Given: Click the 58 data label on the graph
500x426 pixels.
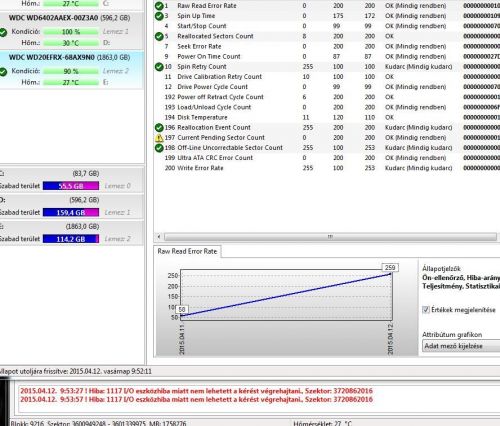Looking at the screenshot, I should (182, 309).
